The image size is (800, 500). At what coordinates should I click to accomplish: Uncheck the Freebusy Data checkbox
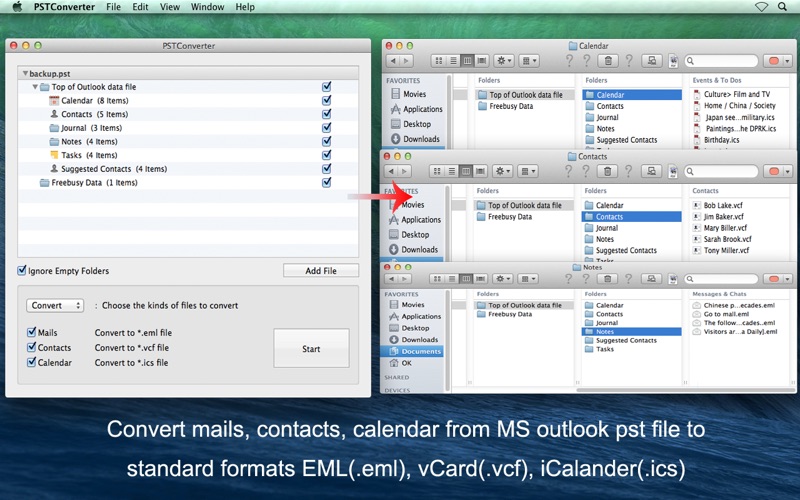coord(327,182)
